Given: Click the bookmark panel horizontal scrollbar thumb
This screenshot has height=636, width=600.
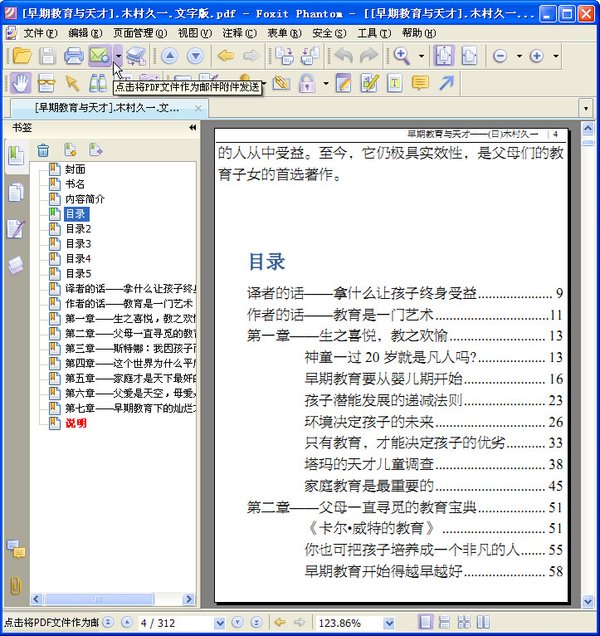Looking at the screenshot, I should point(99,599).
